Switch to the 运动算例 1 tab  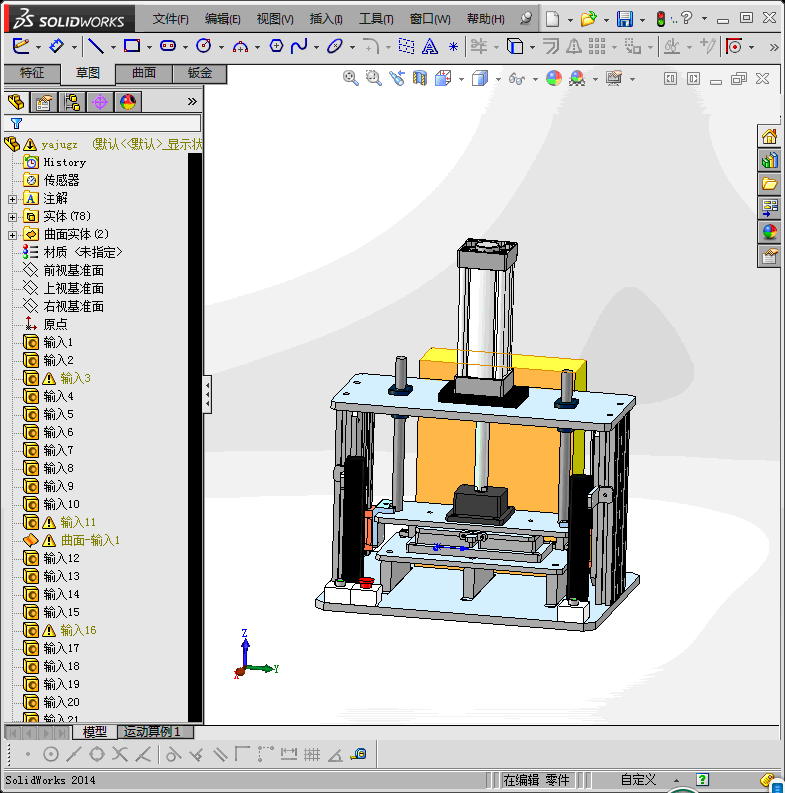tap(155, 731)
